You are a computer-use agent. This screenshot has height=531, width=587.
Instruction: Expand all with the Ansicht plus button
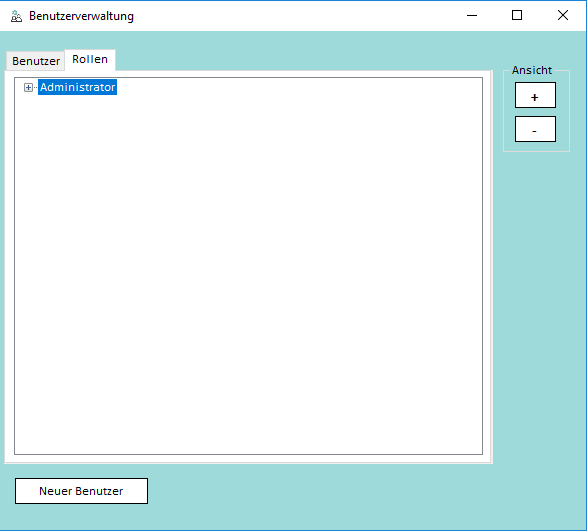click(x=535, y=95)
